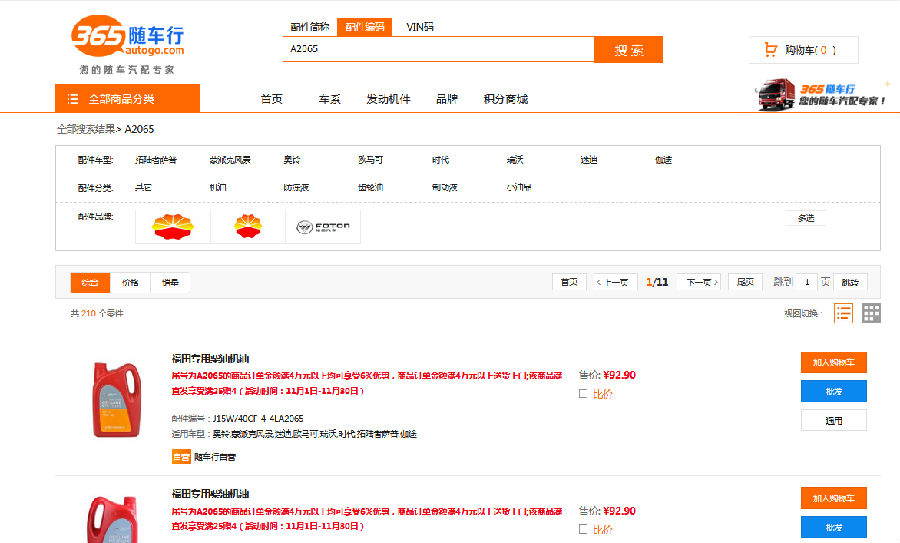Click the ¥92.90 price on first product
Image resolution: width=900 pixels, height=543 pixels.
tap(619, 375)
